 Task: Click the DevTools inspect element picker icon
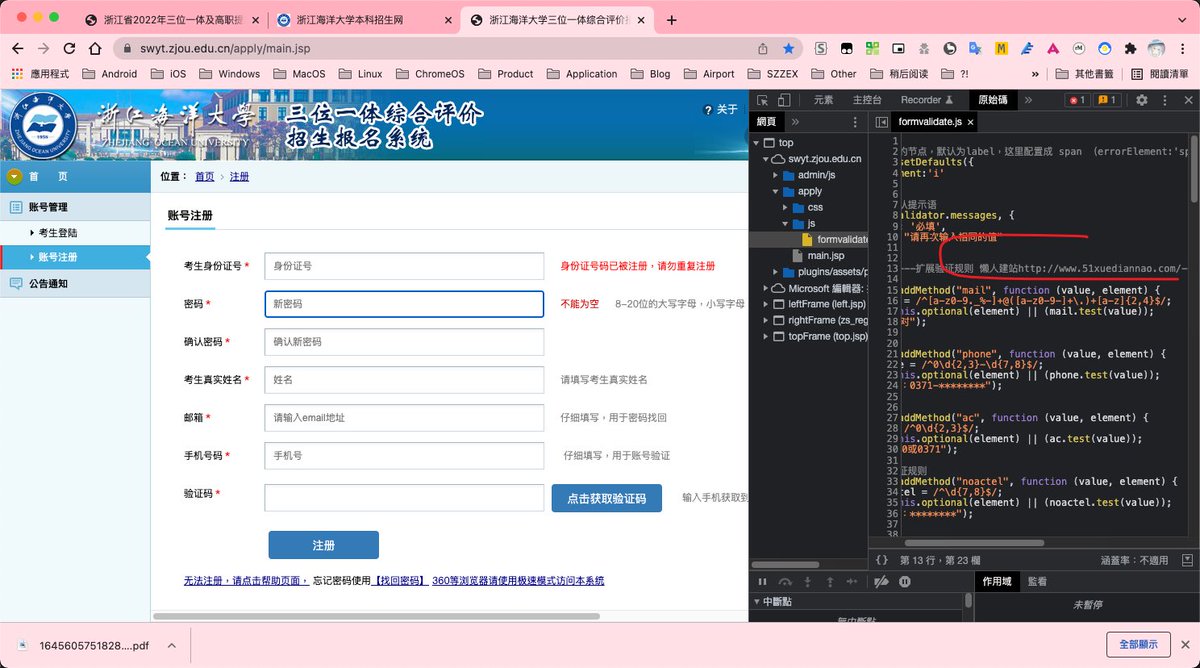point(763,100)
